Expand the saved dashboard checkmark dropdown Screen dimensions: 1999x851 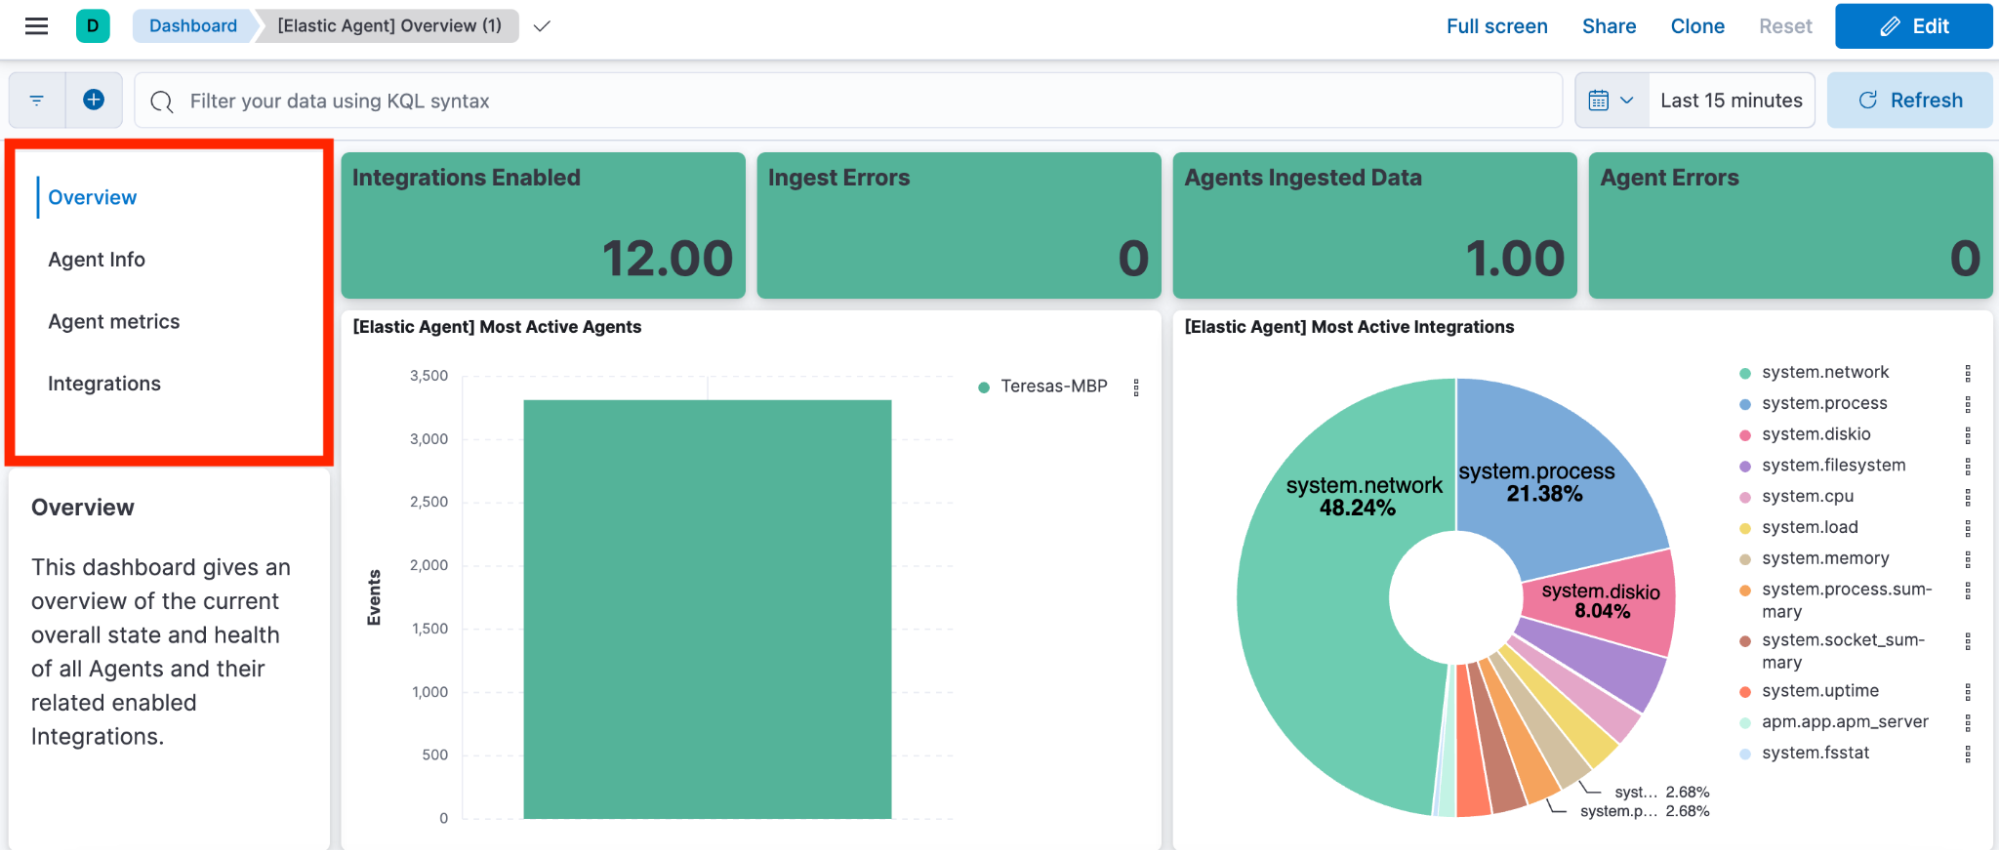click(542, 26)
